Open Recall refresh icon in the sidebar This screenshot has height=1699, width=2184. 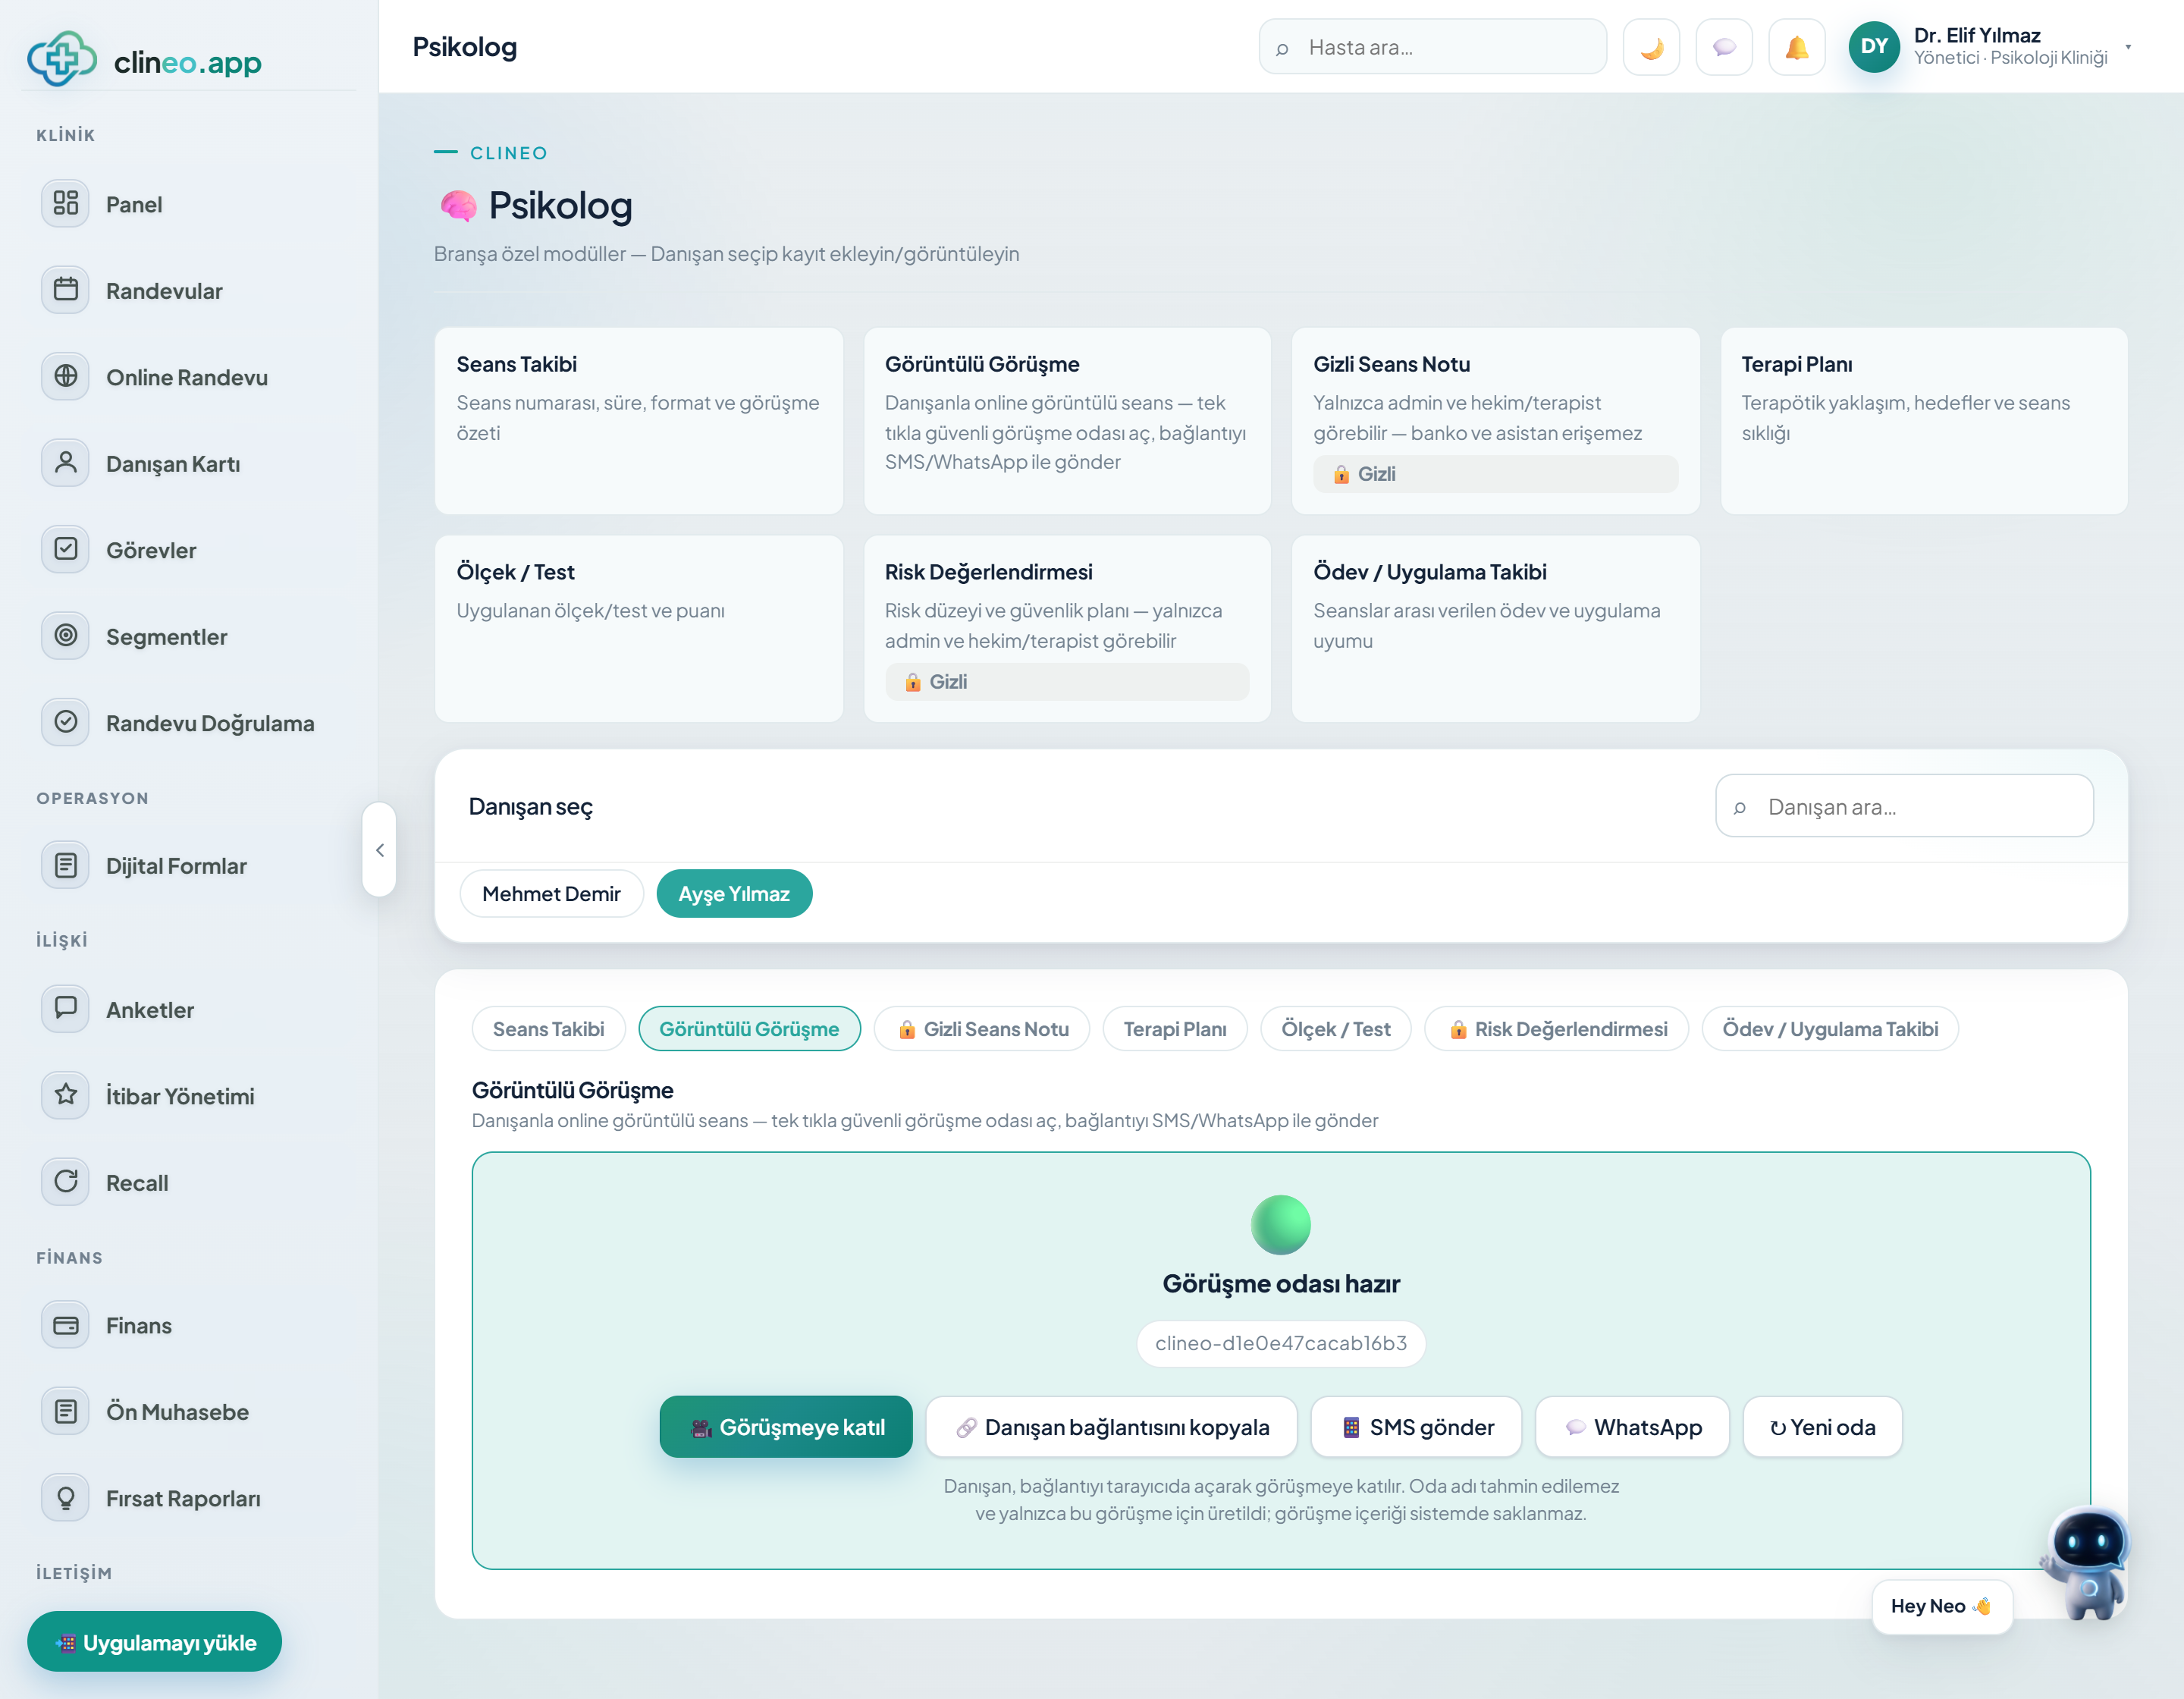[65, 1182]
